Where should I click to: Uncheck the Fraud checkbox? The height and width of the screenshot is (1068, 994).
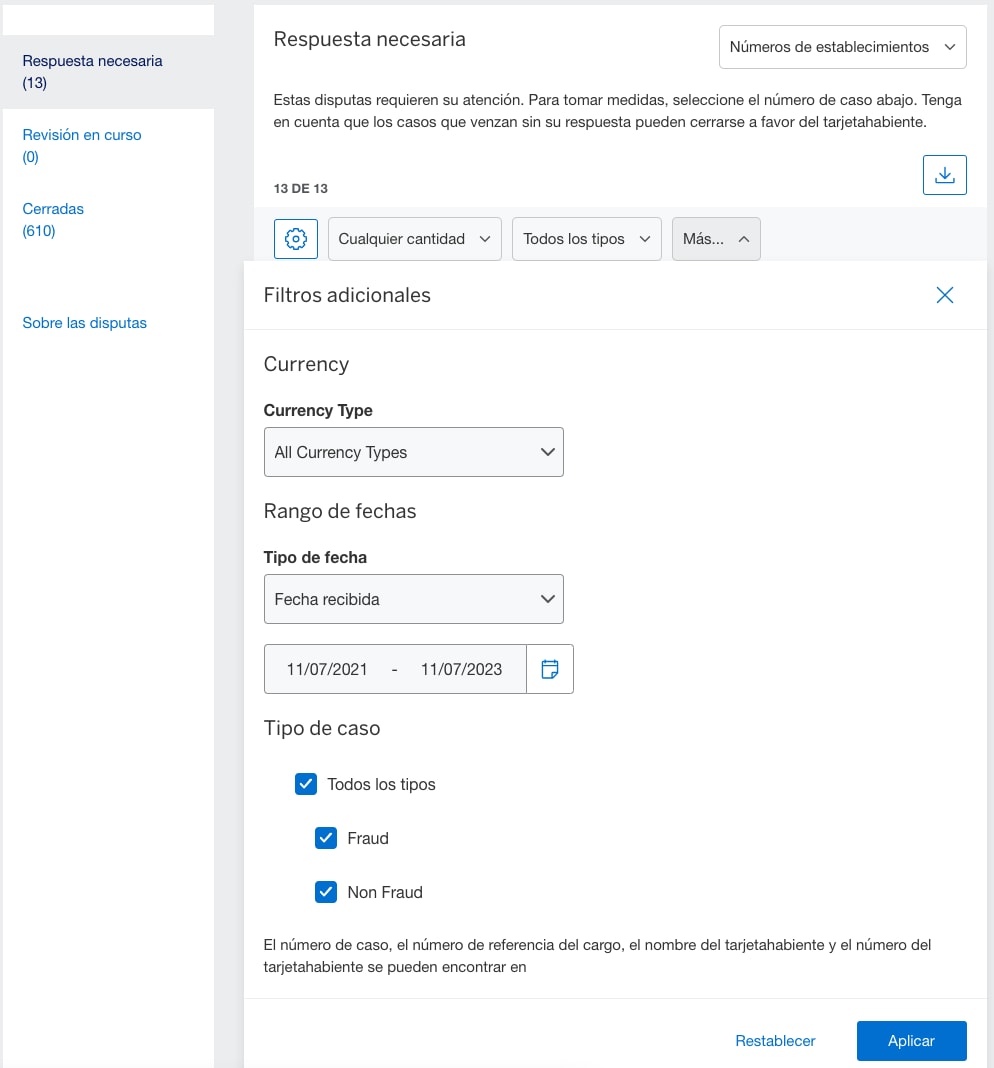coord(325,838)
